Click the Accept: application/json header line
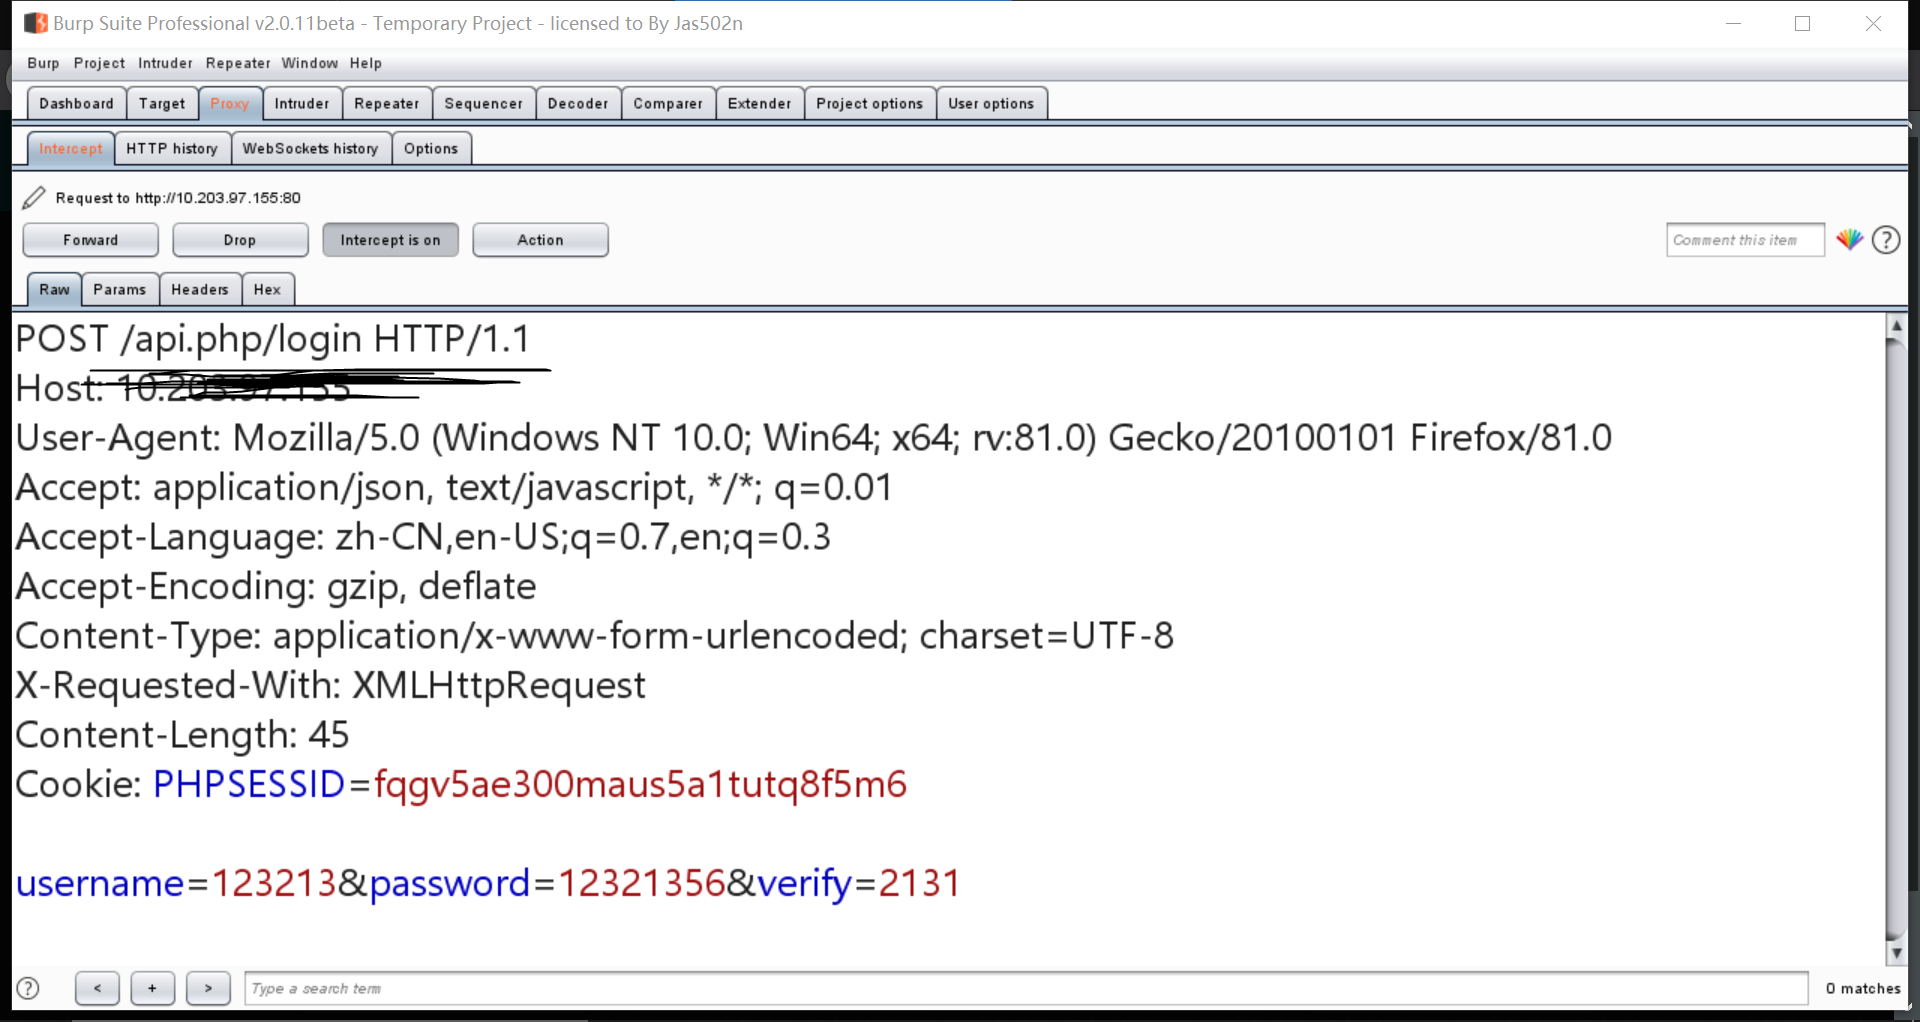The height and width of the screenshot is (1022, 1920). [454, 488]
